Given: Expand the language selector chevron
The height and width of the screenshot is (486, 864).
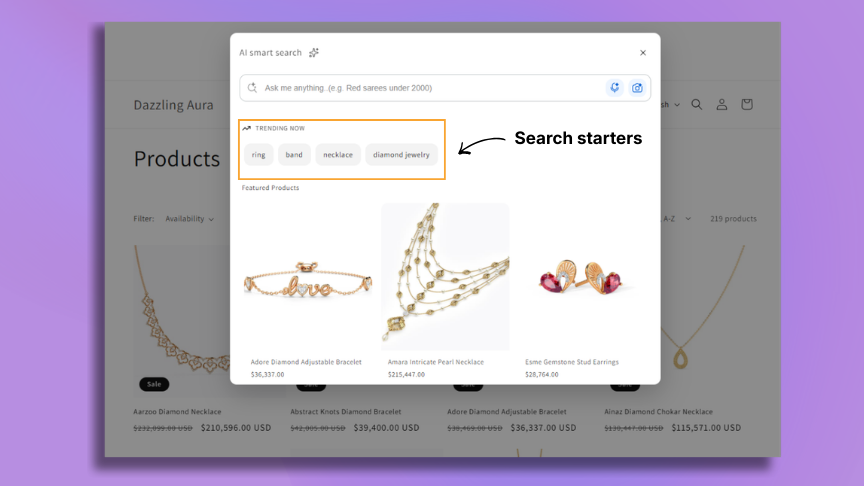Looking at the screenshot, I should pos(677,105).
